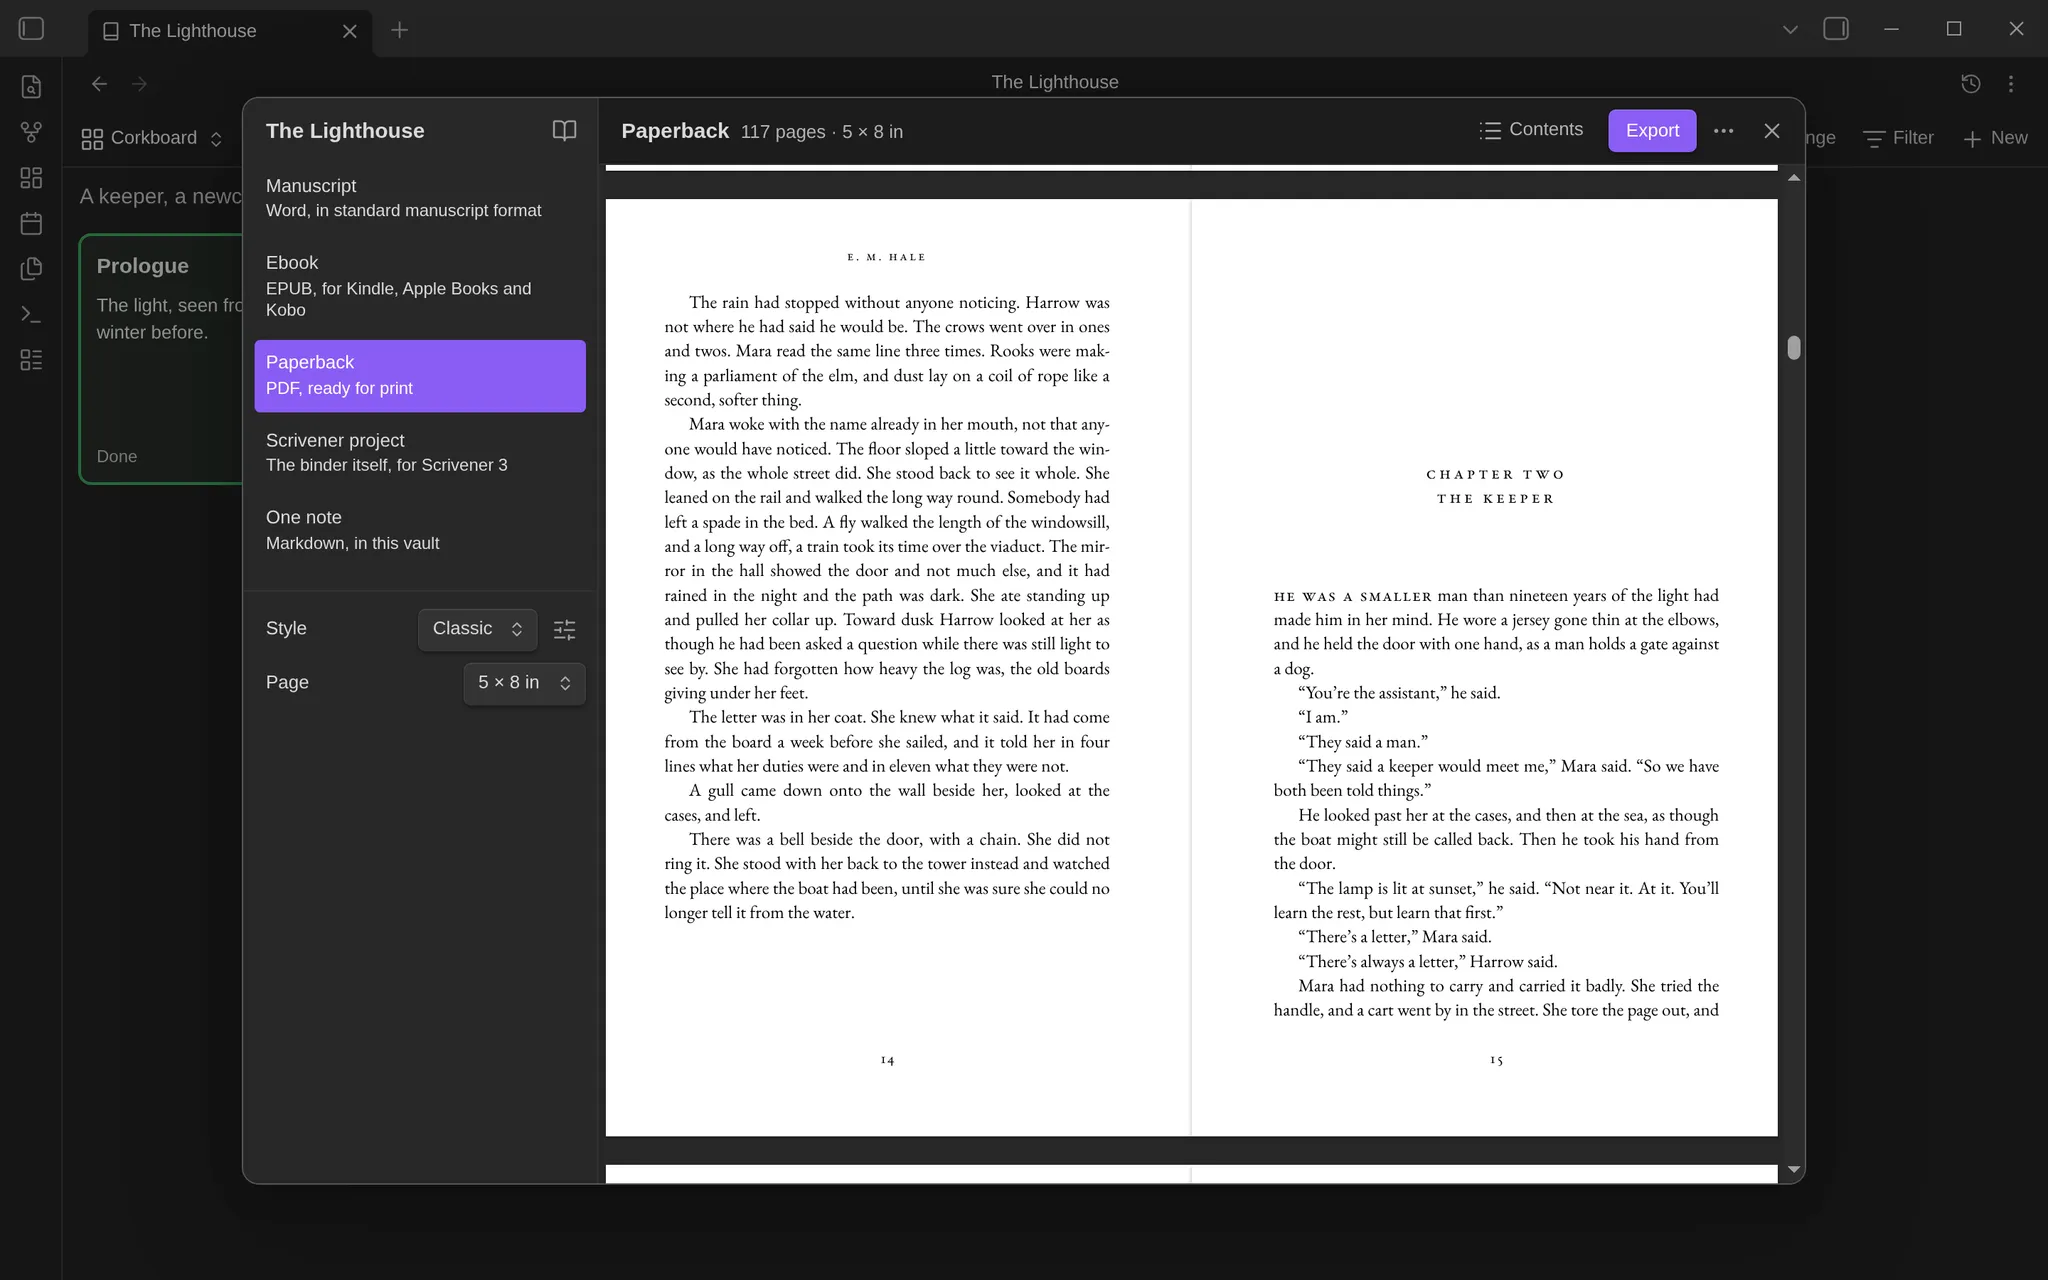
Task: Click the purple Export button
Action: tap(1652, 131)
